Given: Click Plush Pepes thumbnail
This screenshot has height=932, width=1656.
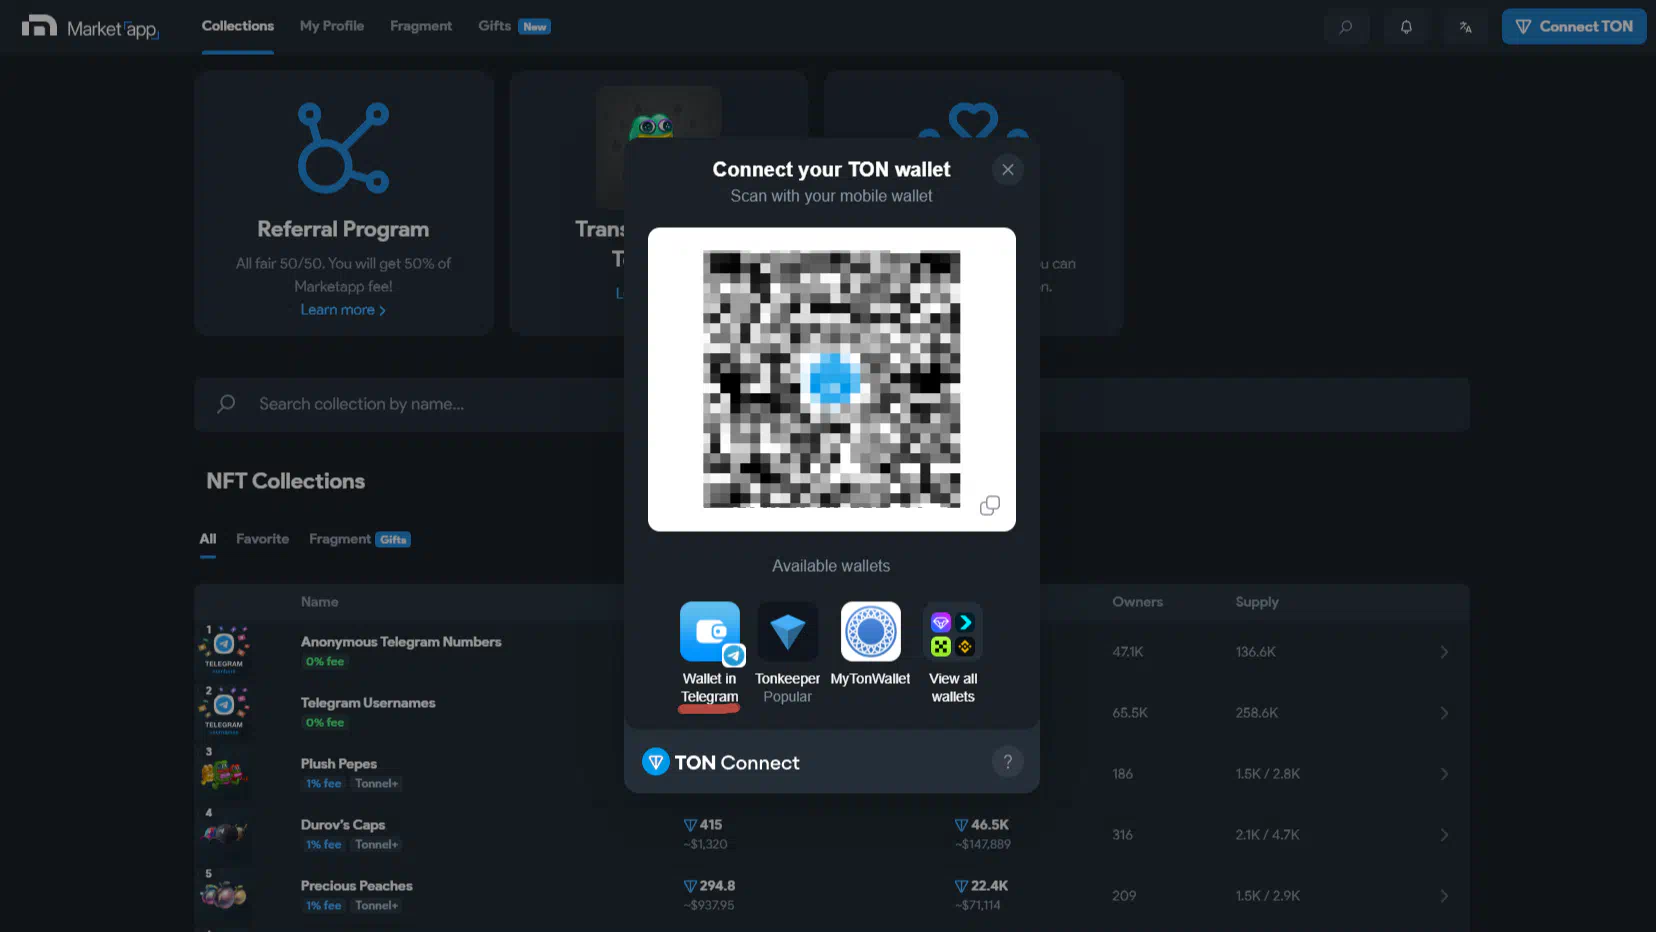Looking at the screenshot, I should pyautogui.click(x=224, y=773).
